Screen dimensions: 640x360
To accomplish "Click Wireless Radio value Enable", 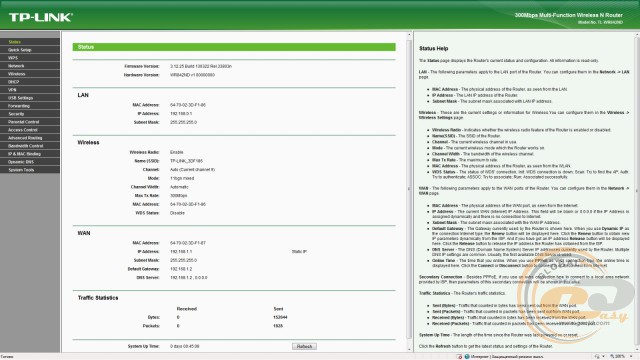I will click(x=176, y=152).
